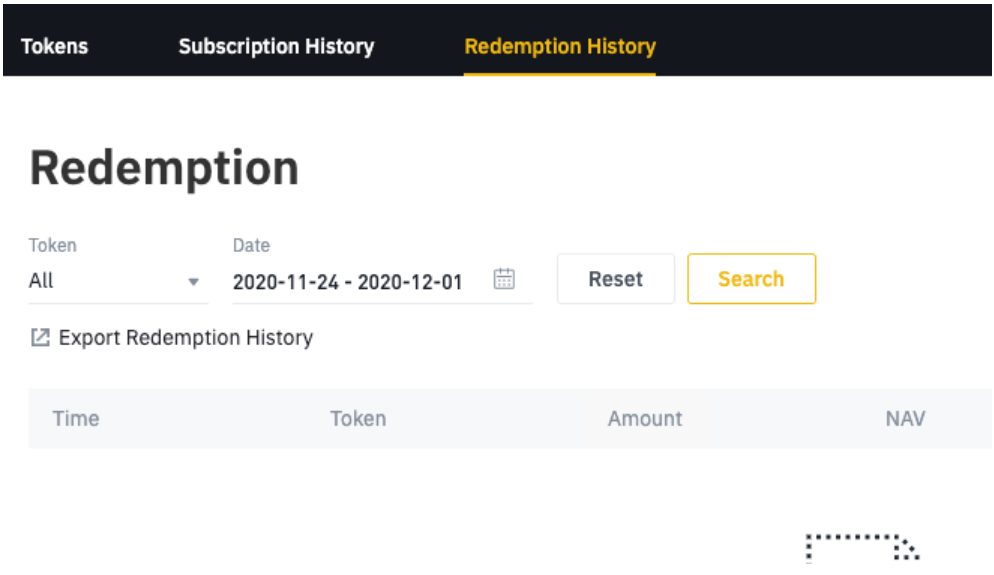Click the date range input field
Screen dimensions: 994x575
coord(382,281)
